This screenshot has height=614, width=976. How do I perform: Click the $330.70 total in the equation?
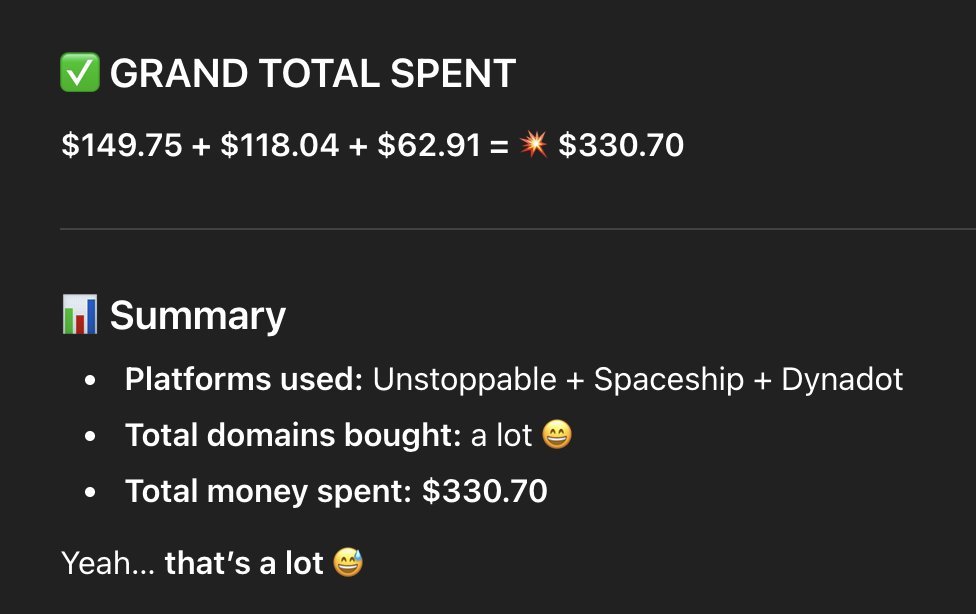tap(621, 145)
